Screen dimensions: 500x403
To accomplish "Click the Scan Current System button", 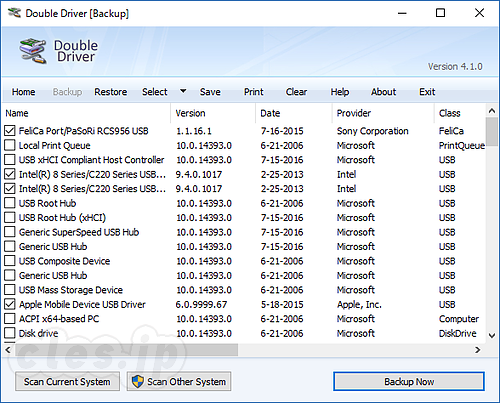I will click(x=67, y=381).
